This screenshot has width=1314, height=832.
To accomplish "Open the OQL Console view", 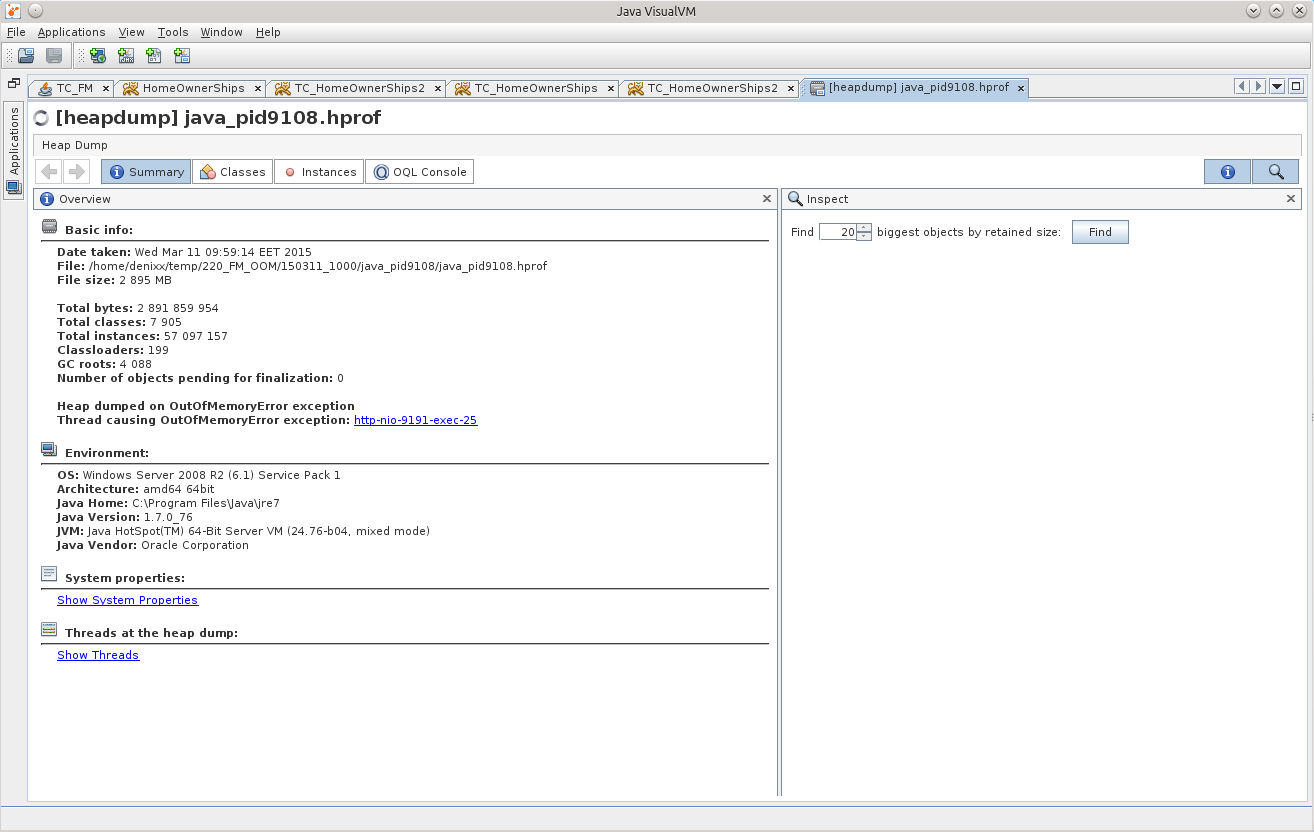I will (419, 172).
